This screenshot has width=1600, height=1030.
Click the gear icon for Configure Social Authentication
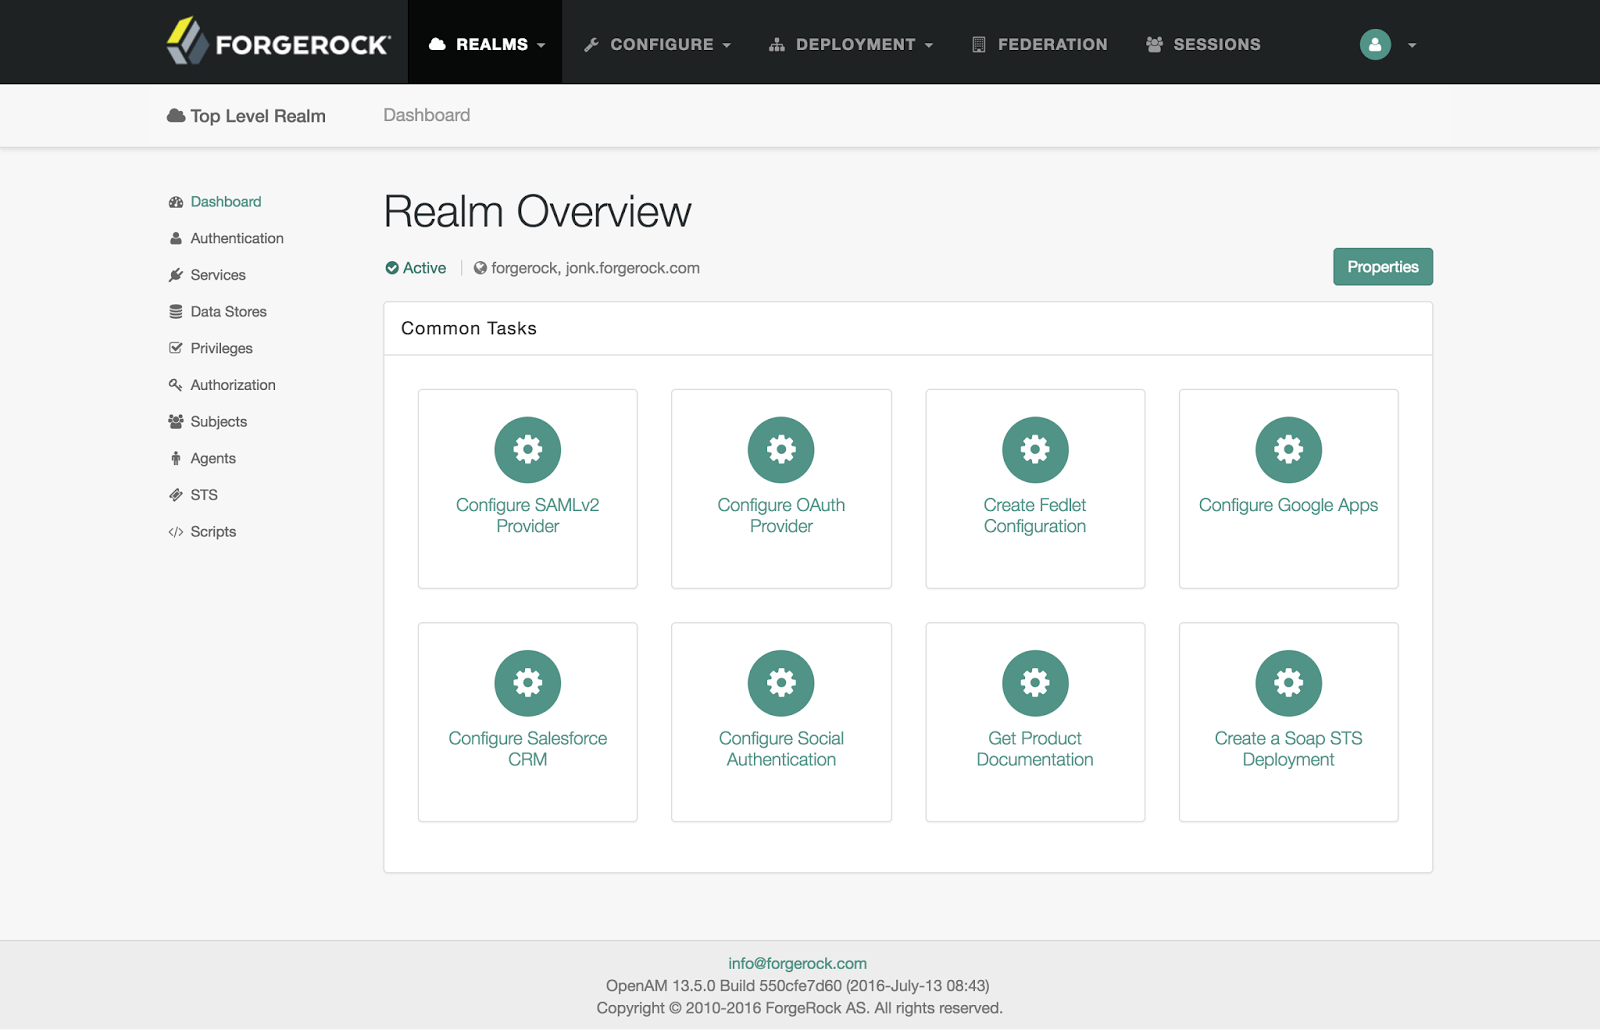pos(781,683)
